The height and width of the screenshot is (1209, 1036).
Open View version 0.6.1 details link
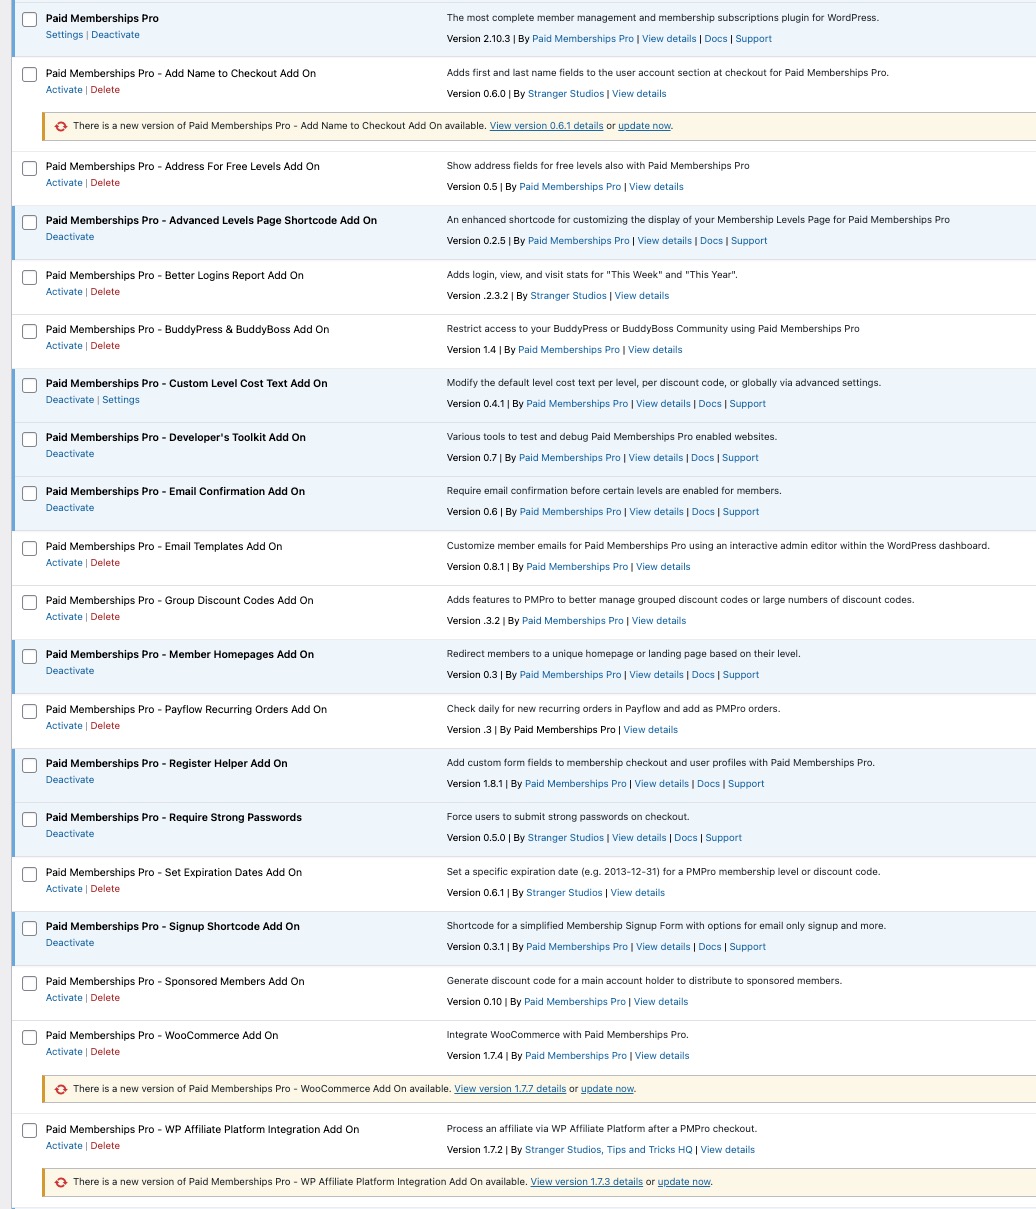pos(546,126)
